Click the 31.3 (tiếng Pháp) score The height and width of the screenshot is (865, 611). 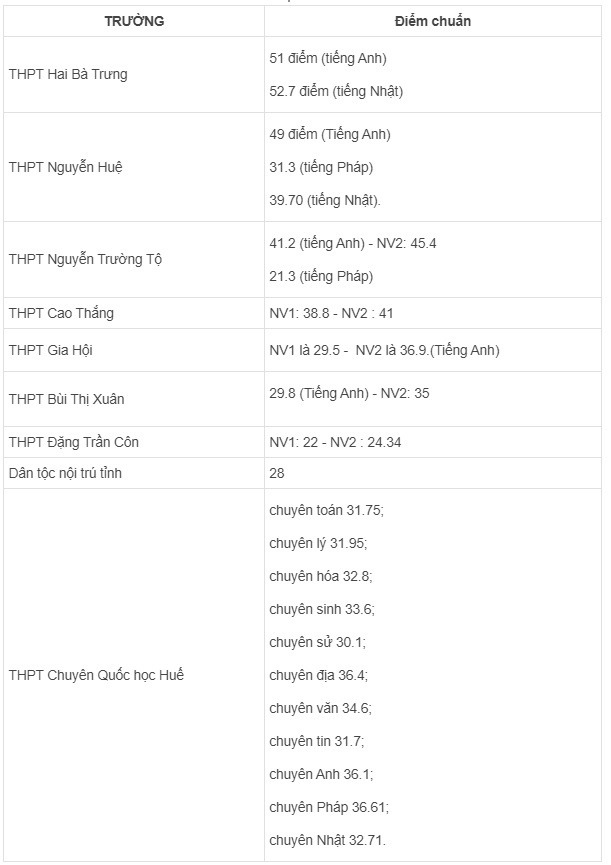[321, 167]
